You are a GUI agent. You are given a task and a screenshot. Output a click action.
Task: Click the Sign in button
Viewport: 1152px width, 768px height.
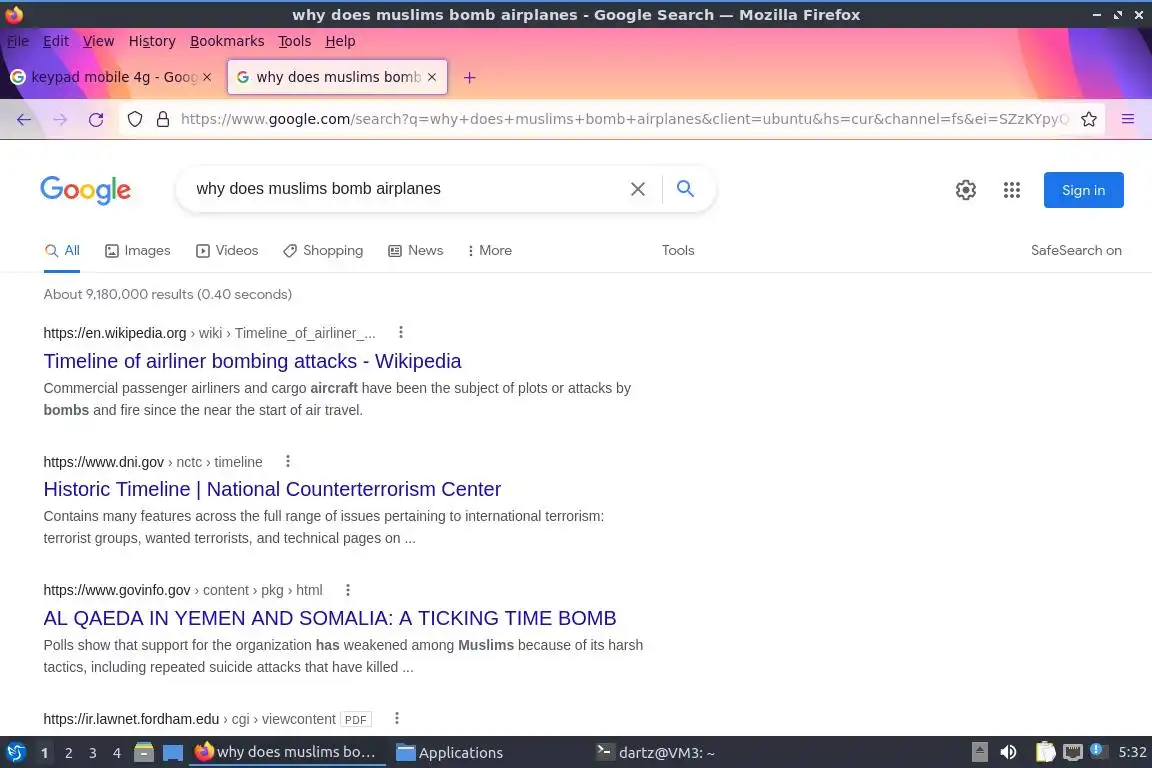(1084, 190)
